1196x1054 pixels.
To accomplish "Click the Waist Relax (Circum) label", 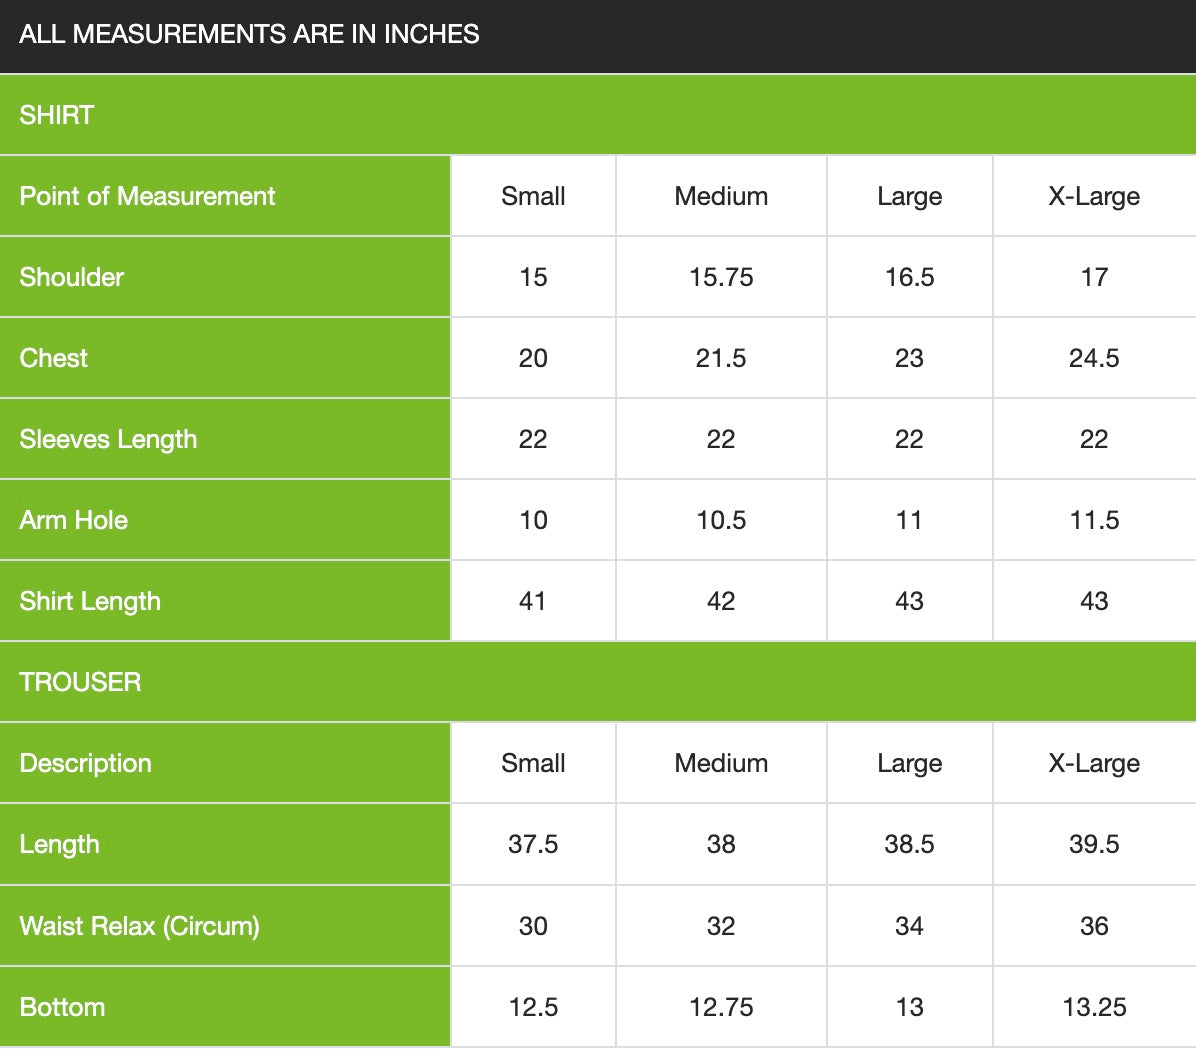I will click(x=140, y=926).
